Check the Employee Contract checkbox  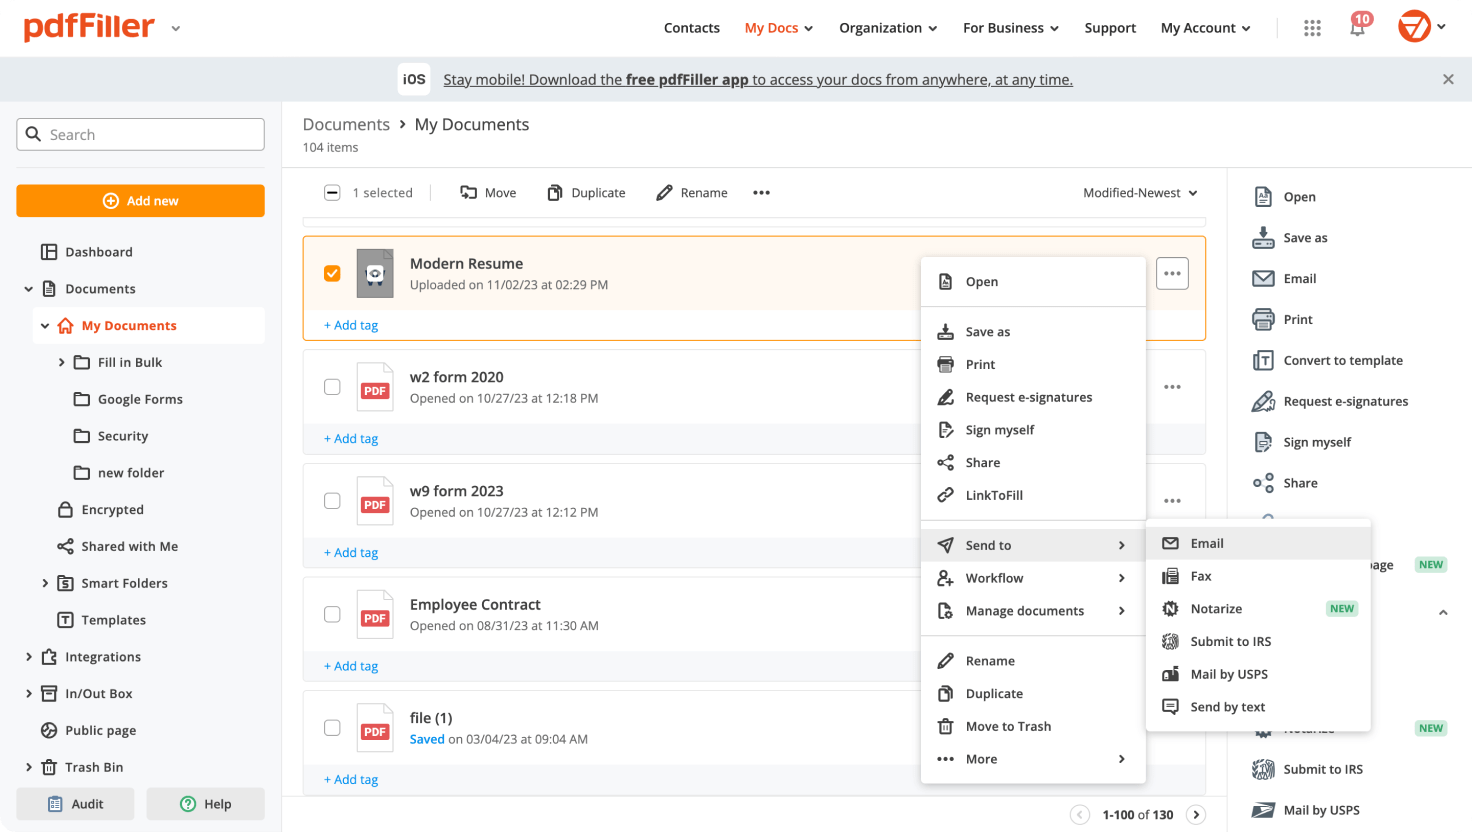click(332, 614)
